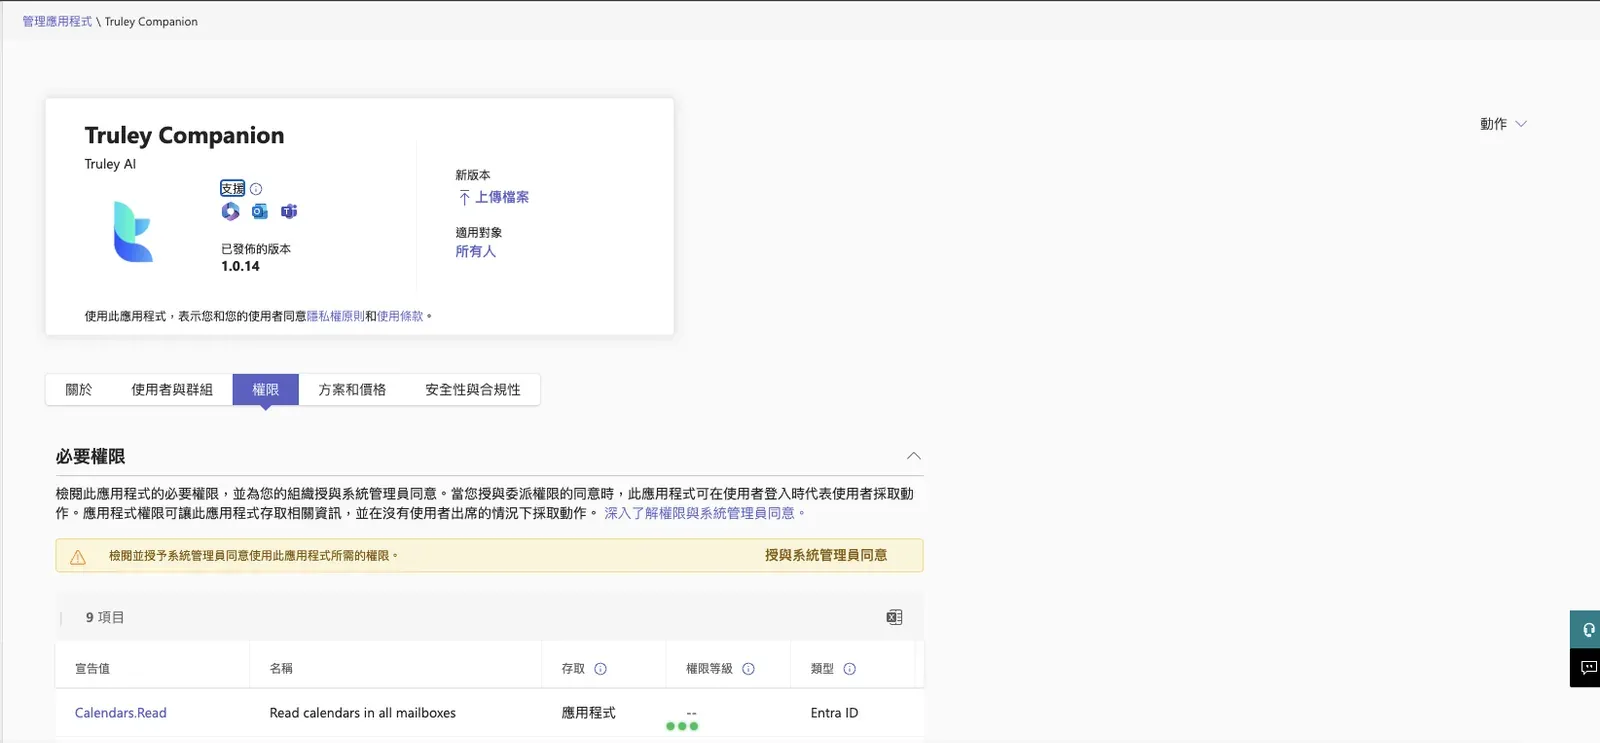Click the 9 項目 item count
This screenshot has width=1600, height=743.
[105, 618]
